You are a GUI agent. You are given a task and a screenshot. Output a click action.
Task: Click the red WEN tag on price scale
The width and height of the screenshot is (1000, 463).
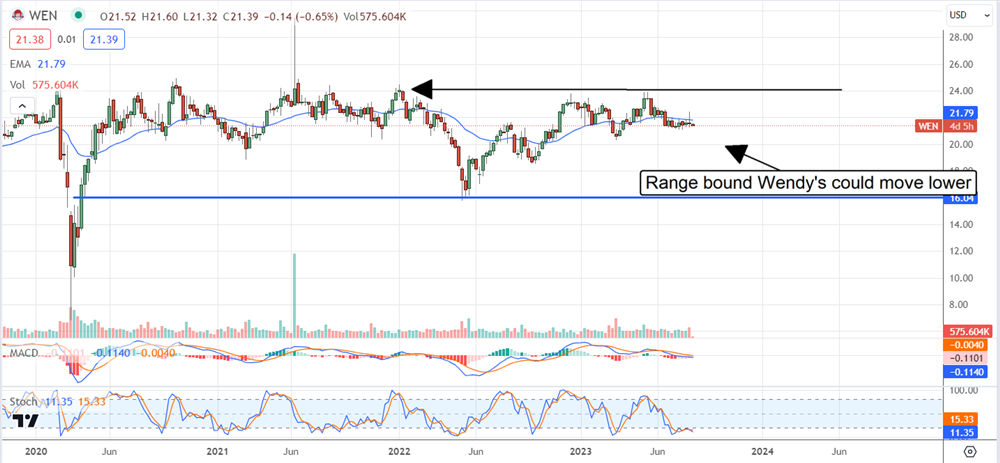(929, 126)
